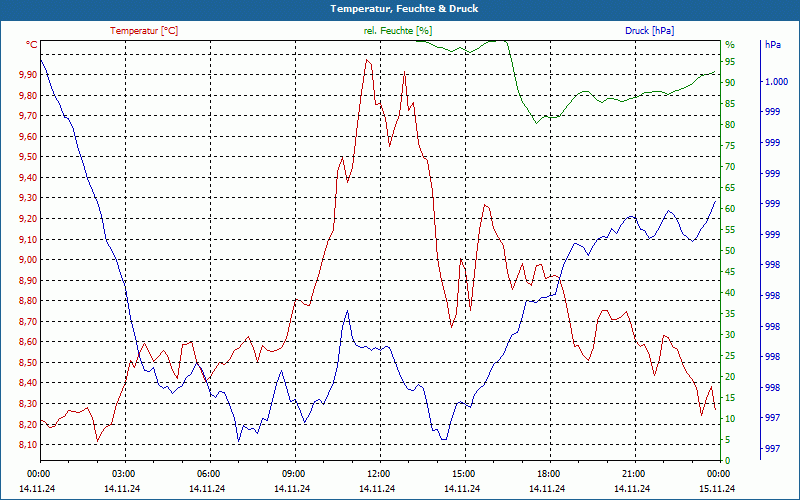Click the '9,80' temperature axis value

29,95
